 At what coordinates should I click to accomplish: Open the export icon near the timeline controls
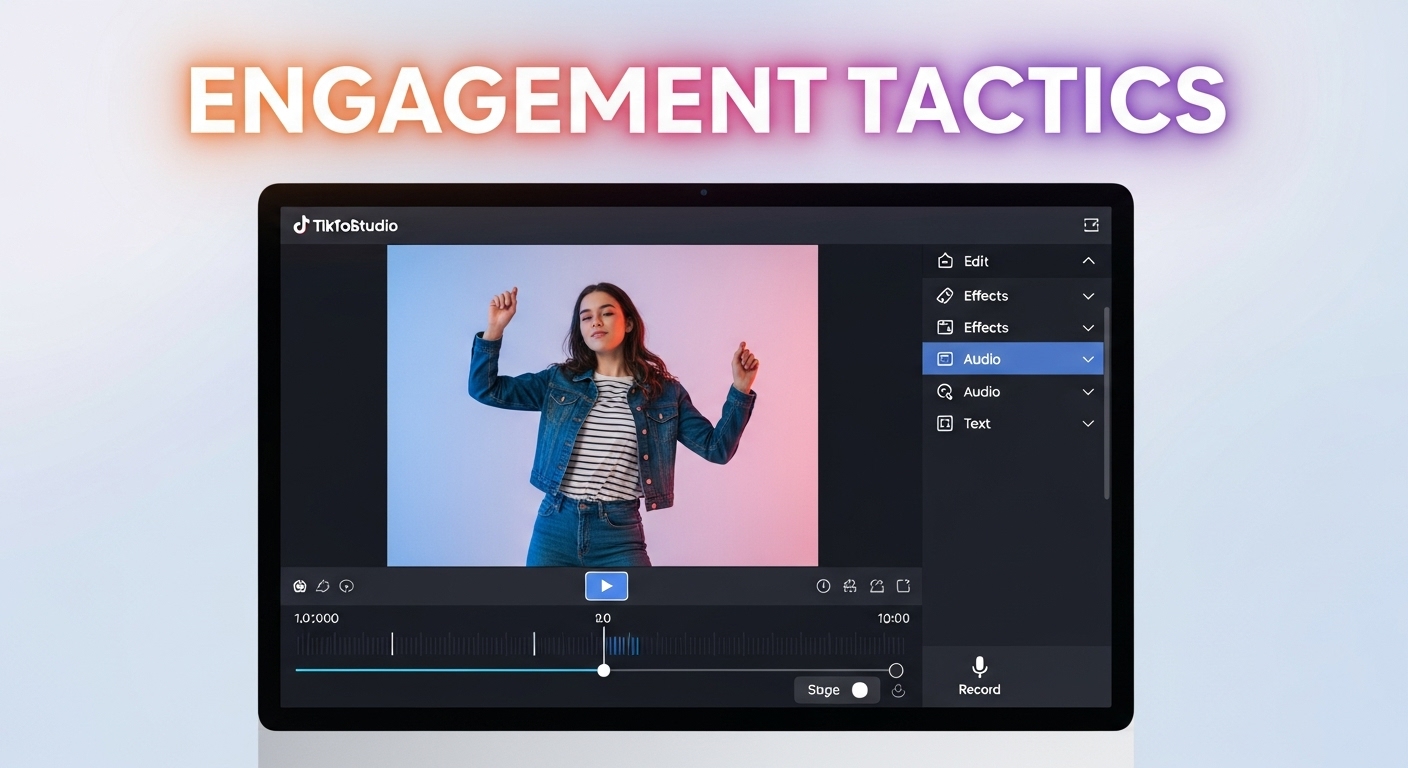click(x=876, y=586)
